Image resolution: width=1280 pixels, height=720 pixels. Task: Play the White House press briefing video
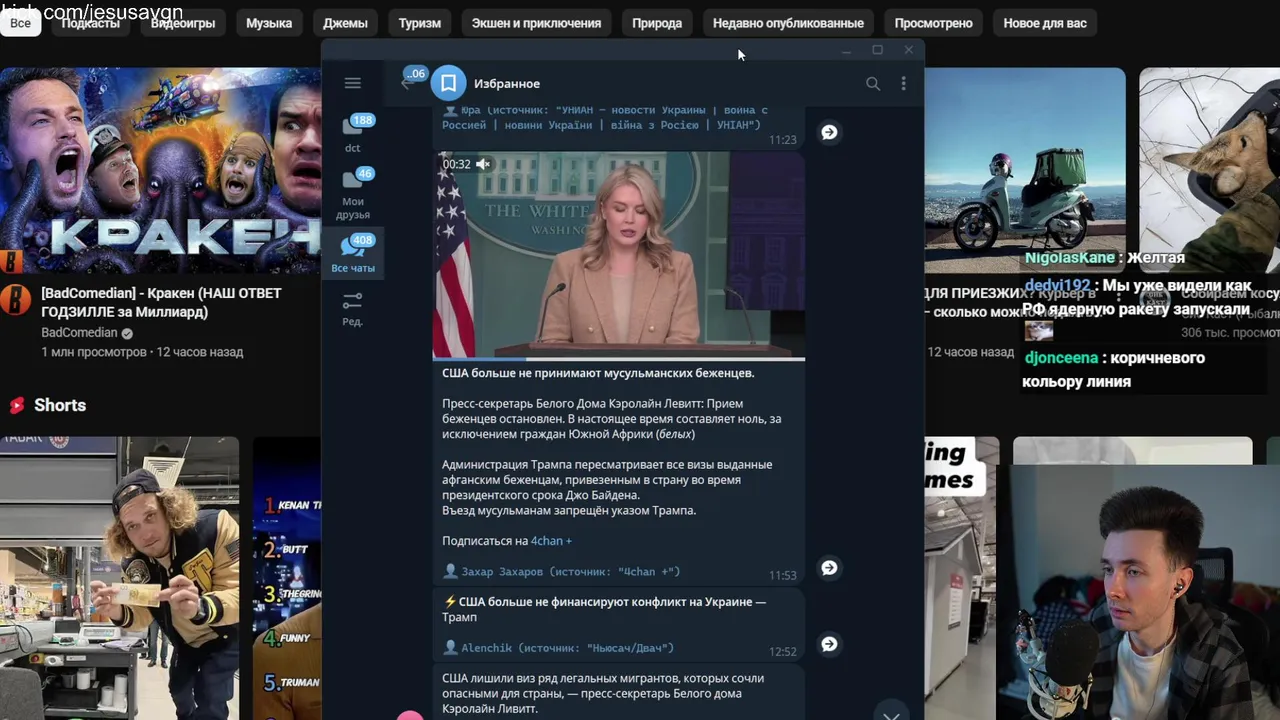tap(618, 255)
